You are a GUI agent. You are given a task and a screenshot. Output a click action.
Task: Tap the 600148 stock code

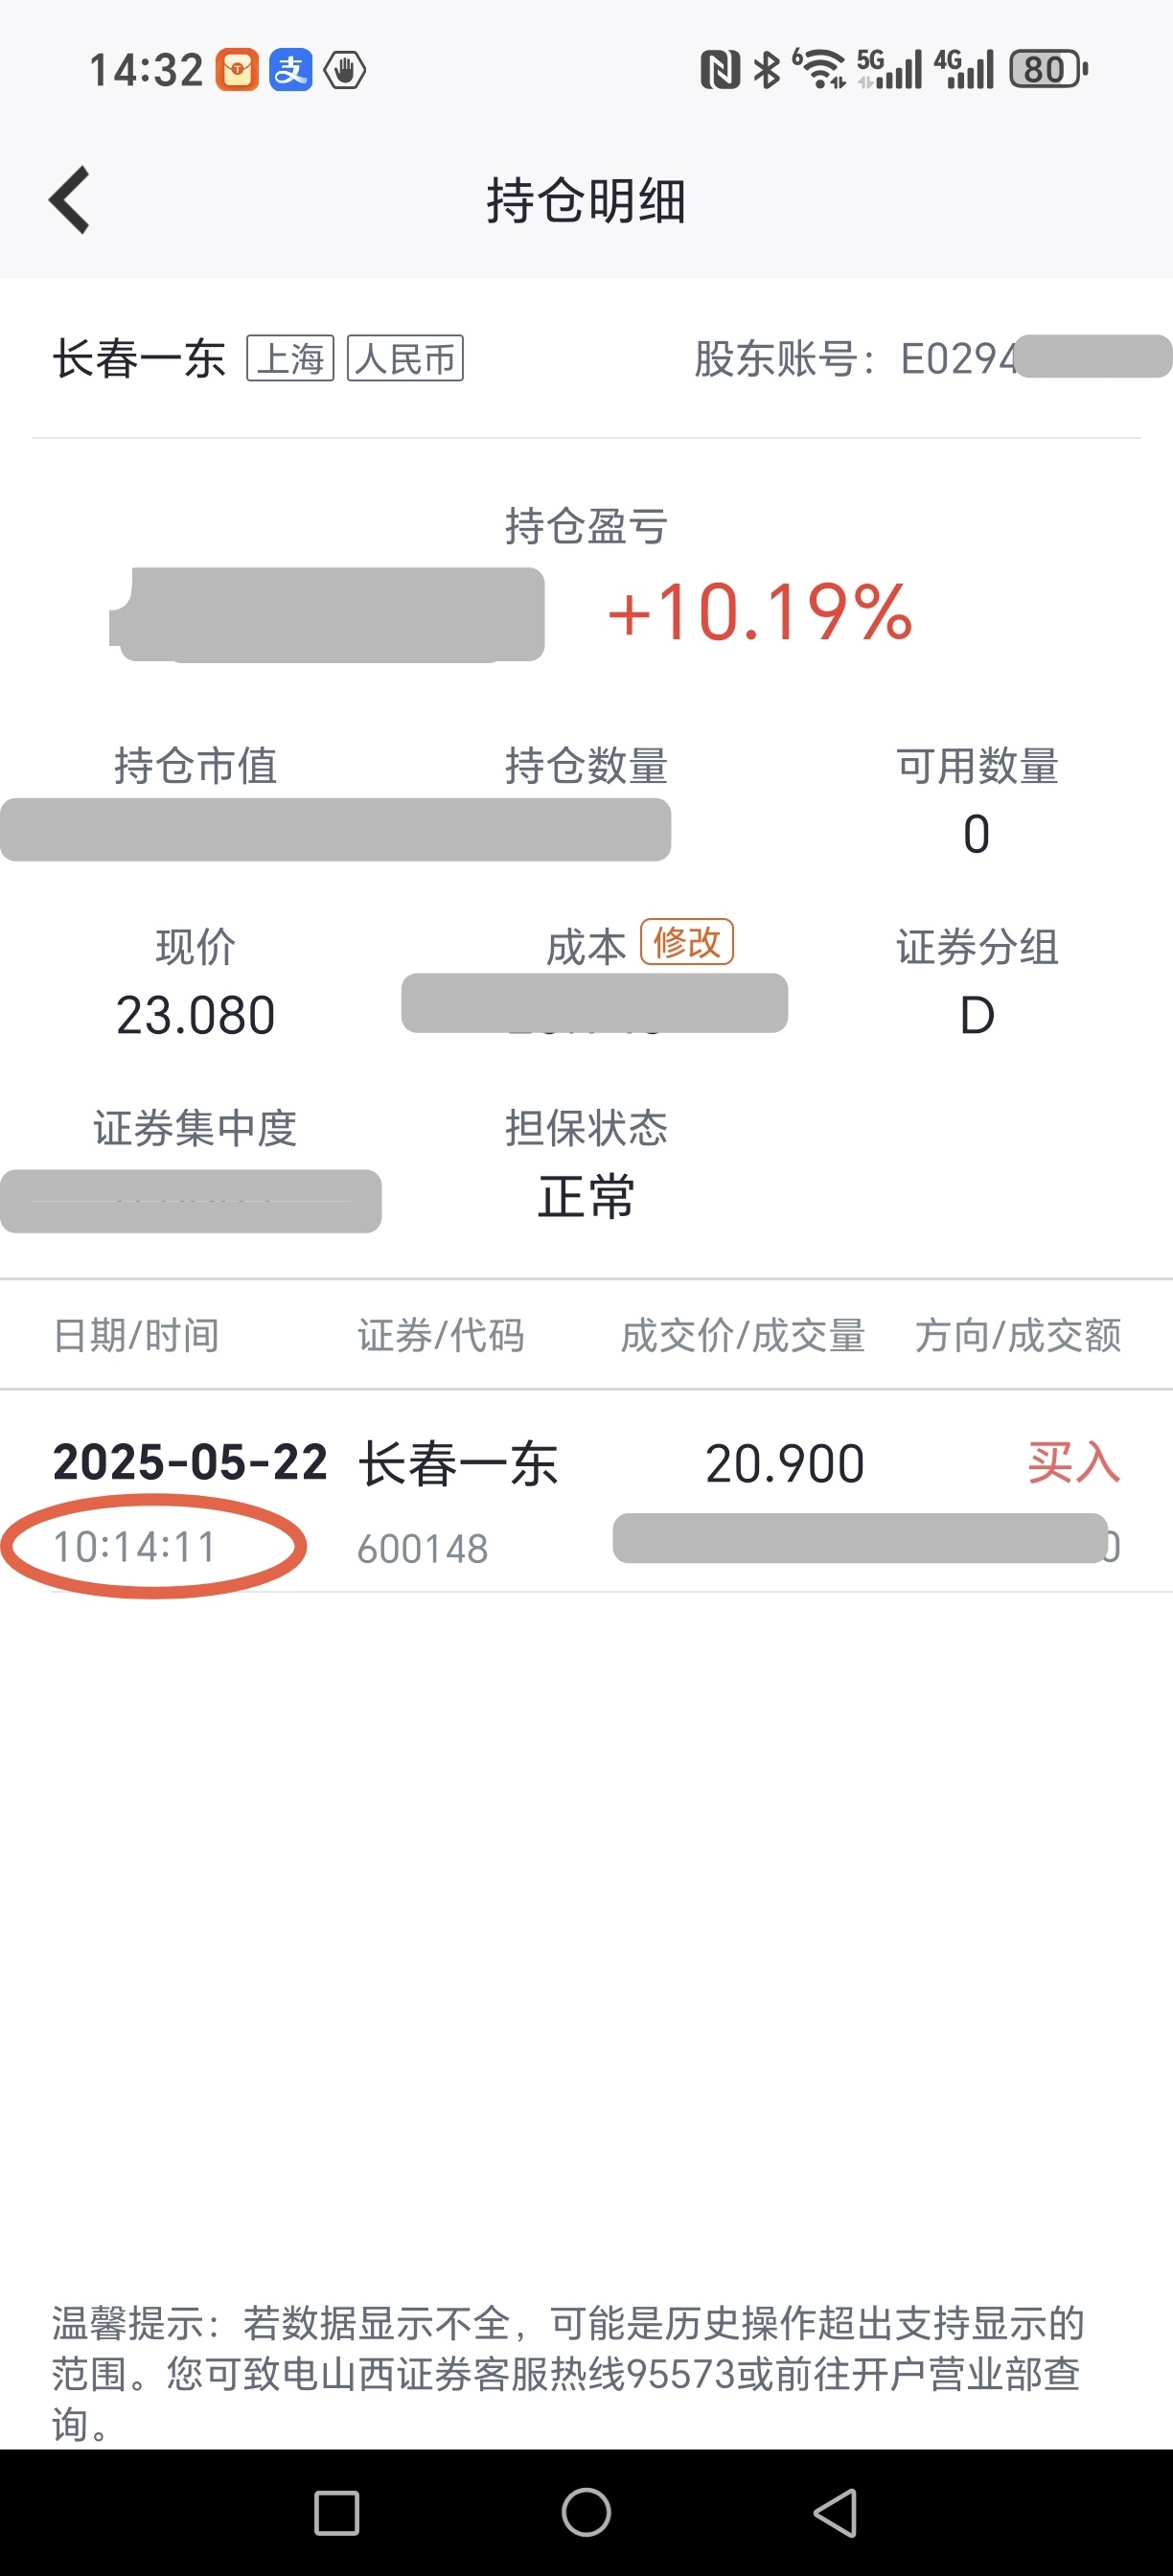423,1549
